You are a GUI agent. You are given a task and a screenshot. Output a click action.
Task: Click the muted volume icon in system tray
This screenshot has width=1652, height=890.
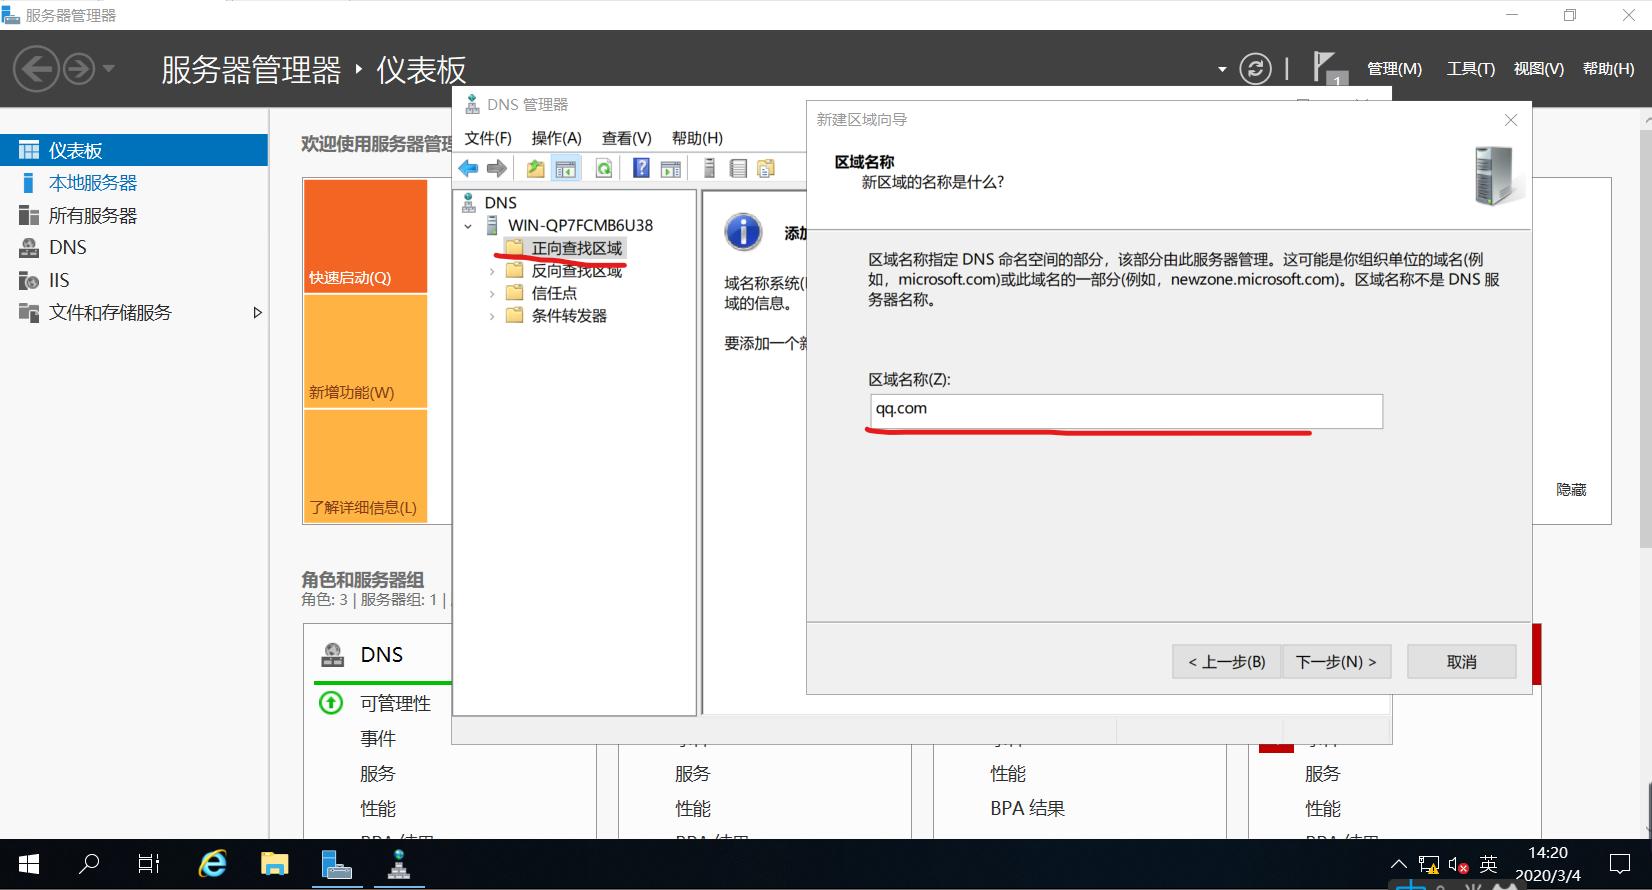tap(1457, 865)
